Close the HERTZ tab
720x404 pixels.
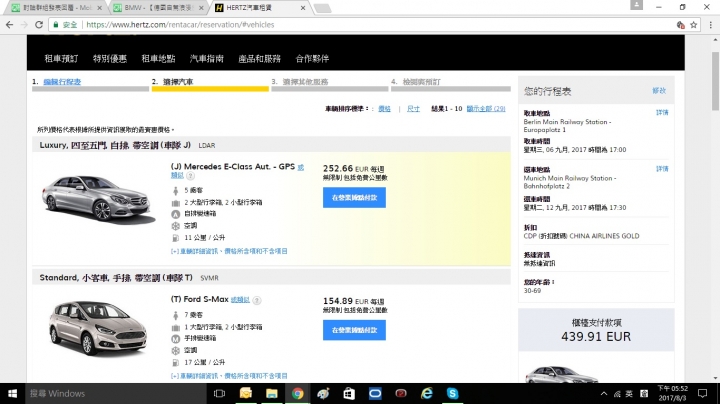303,8
